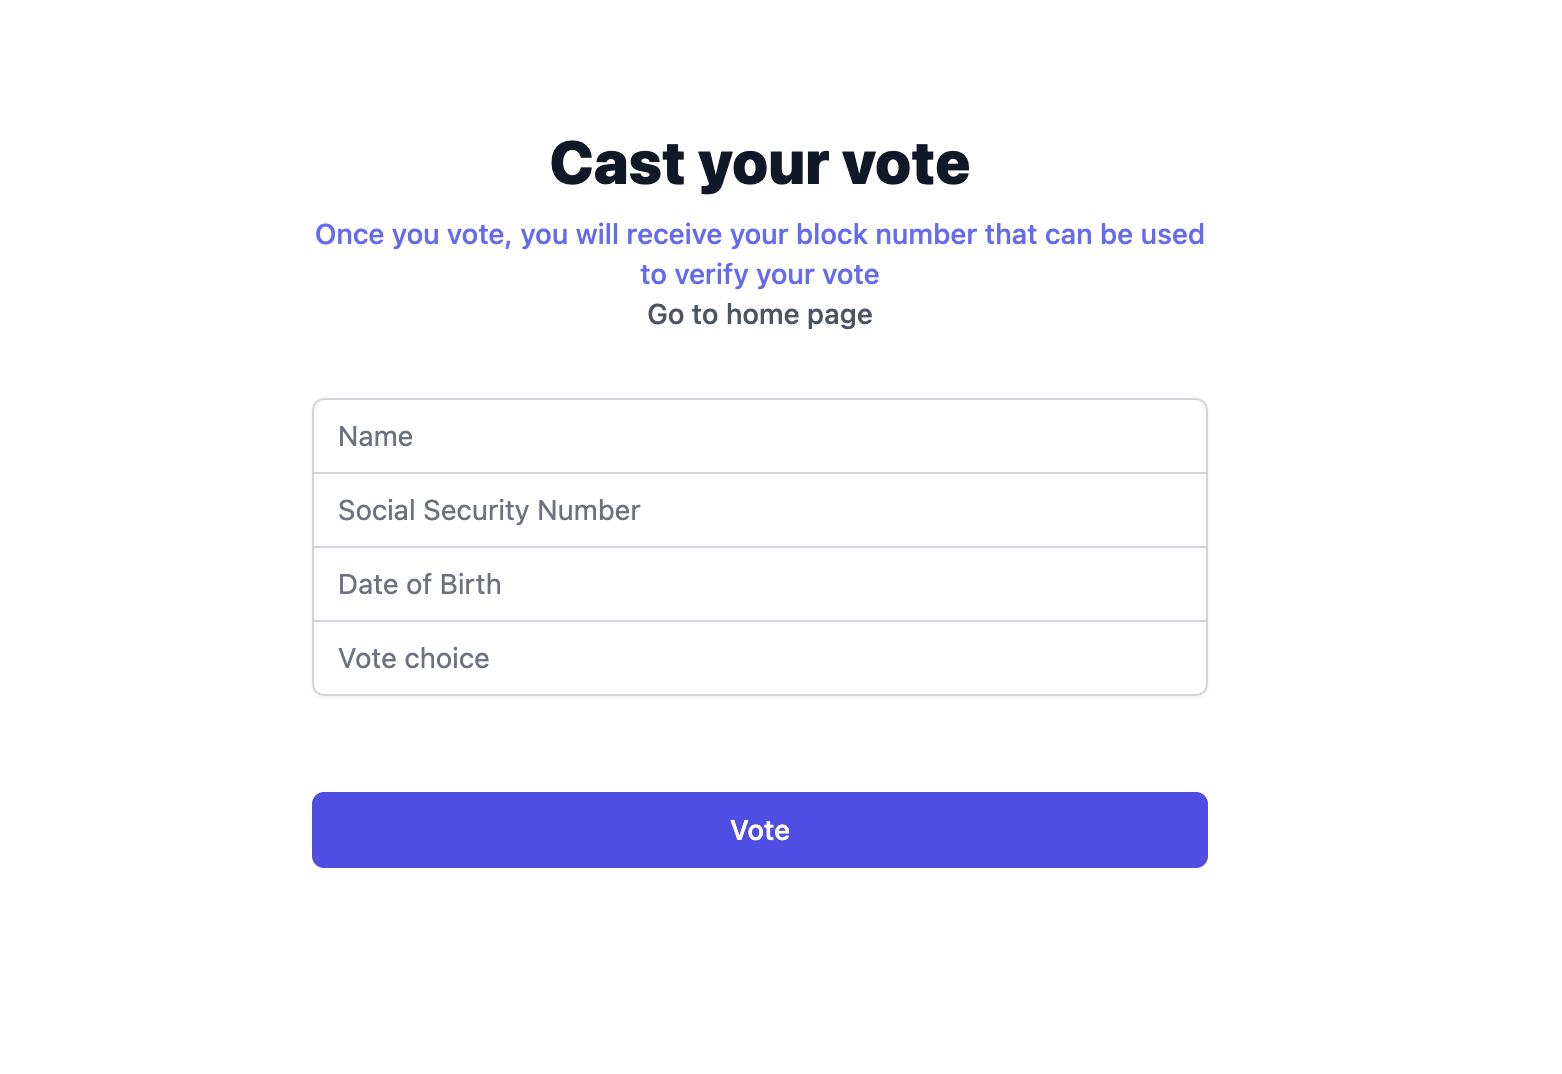Select the Date of Birth field
This screenshot has height=1074, width=1562.
point(760,584)
